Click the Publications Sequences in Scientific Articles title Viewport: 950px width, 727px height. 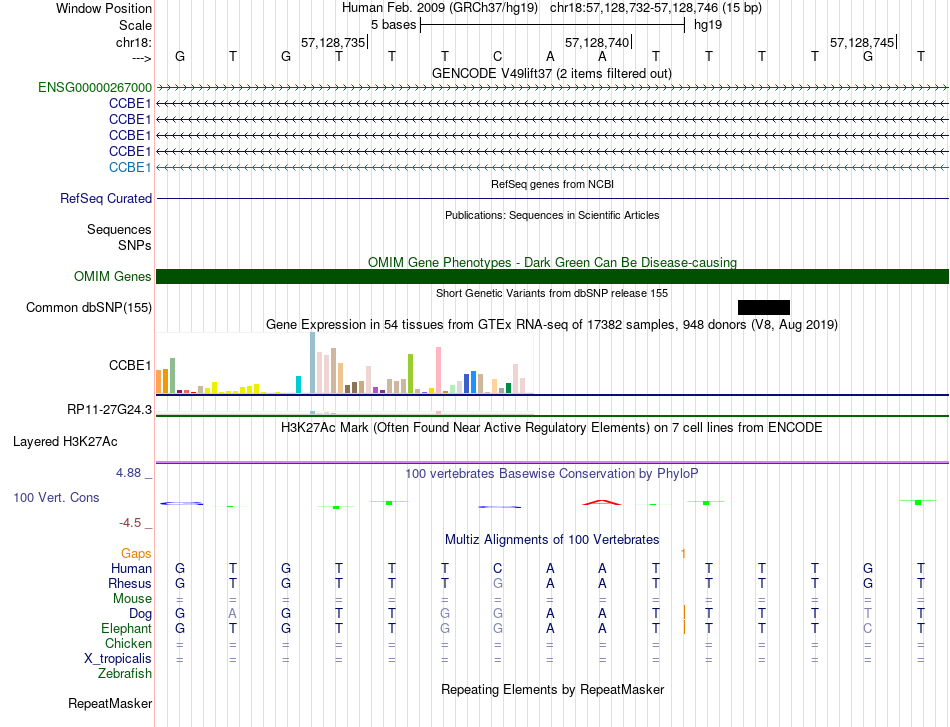(552, 215)
